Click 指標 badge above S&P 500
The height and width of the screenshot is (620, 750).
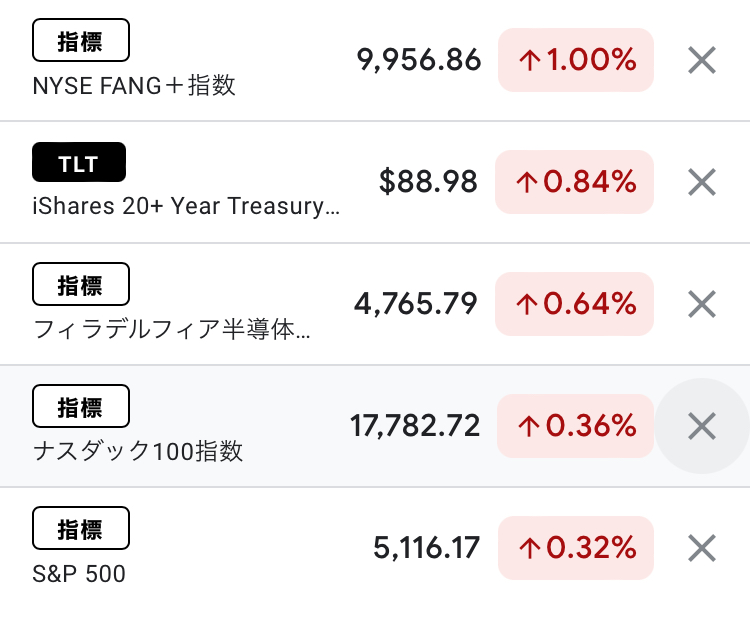coord(81,528)
